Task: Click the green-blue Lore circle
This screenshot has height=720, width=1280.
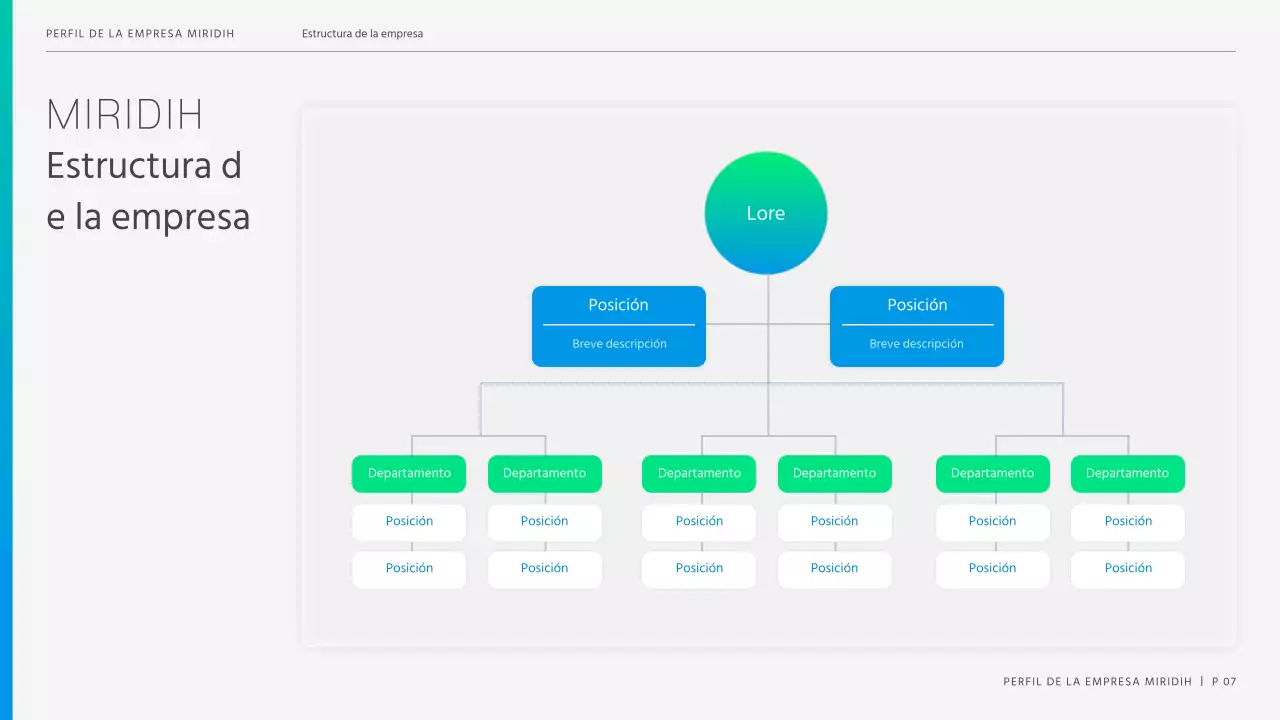Action: click(x=766, y=213)
